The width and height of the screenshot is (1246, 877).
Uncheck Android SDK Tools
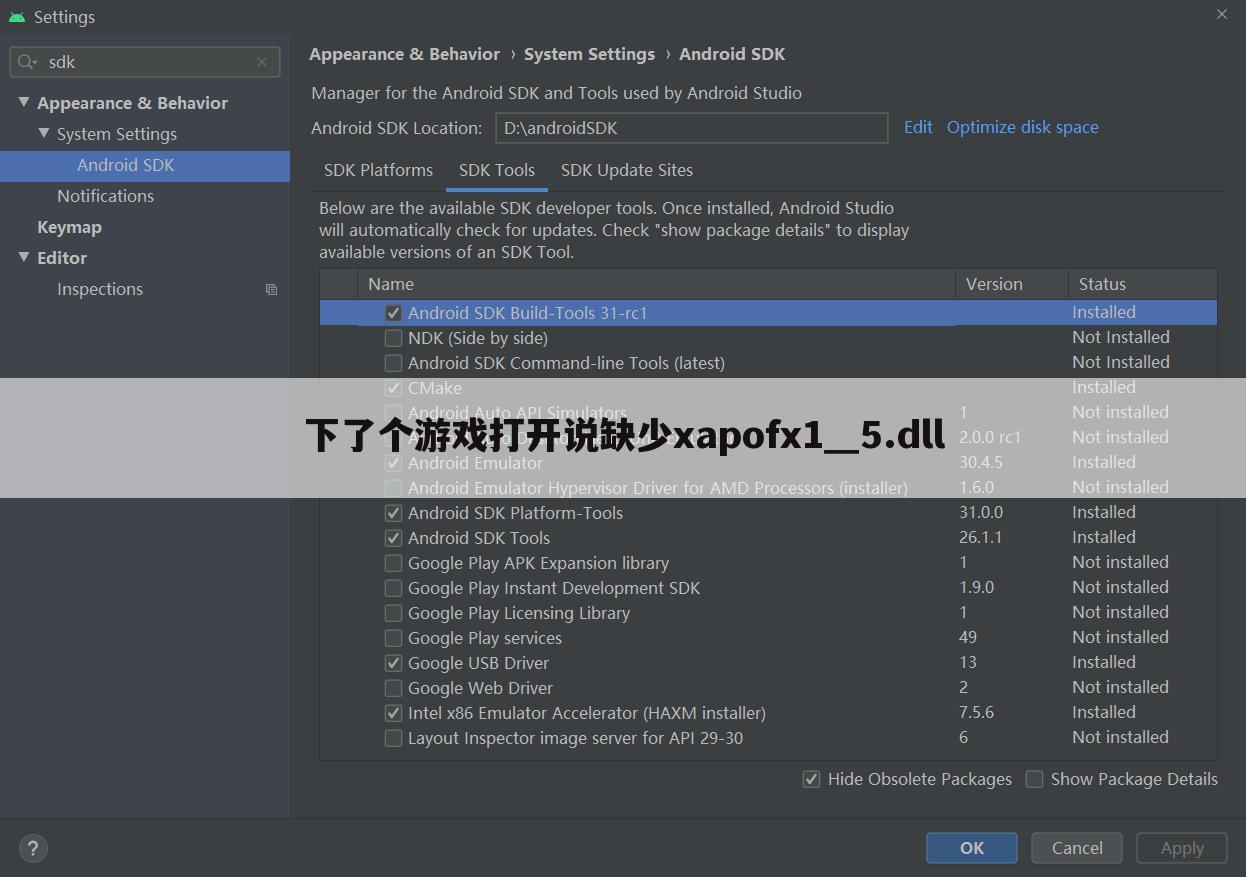[x=393, y=538]
